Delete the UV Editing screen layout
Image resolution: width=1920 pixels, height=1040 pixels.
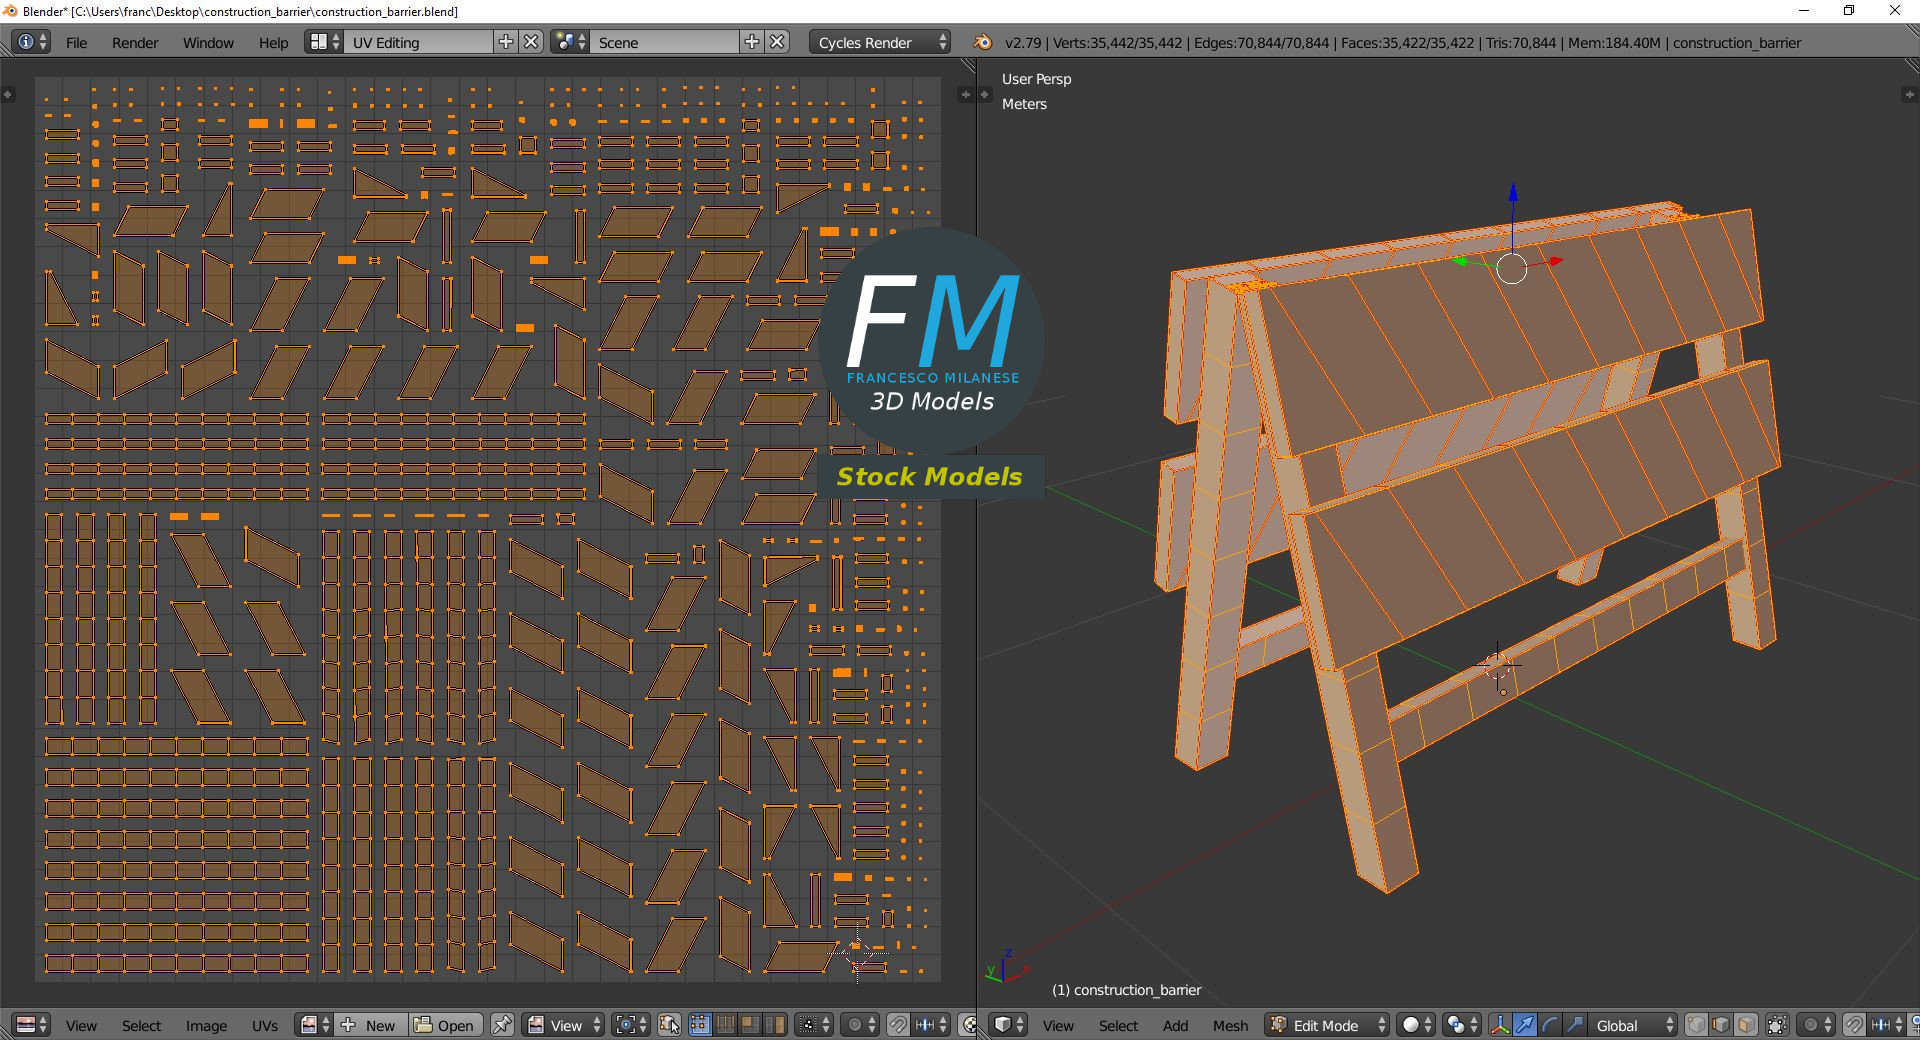pos(532,42)
